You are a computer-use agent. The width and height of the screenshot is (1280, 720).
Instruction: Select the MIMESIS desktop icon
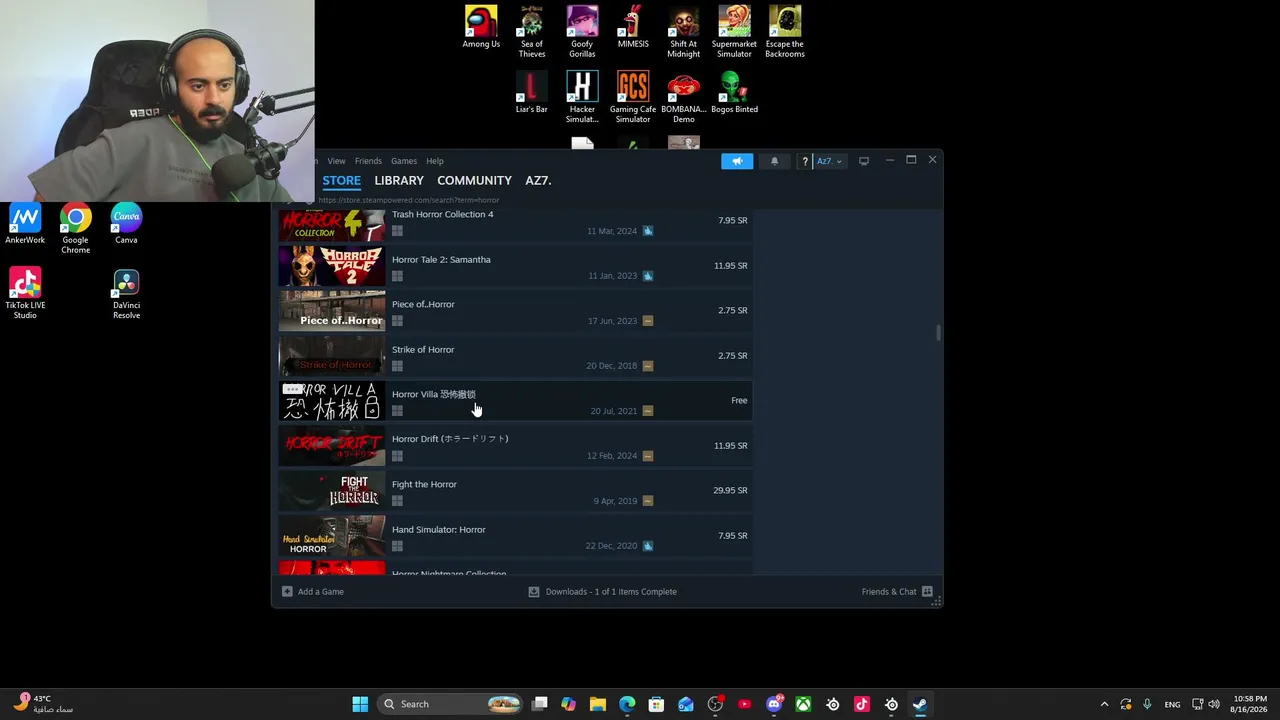tap(633, 27)
